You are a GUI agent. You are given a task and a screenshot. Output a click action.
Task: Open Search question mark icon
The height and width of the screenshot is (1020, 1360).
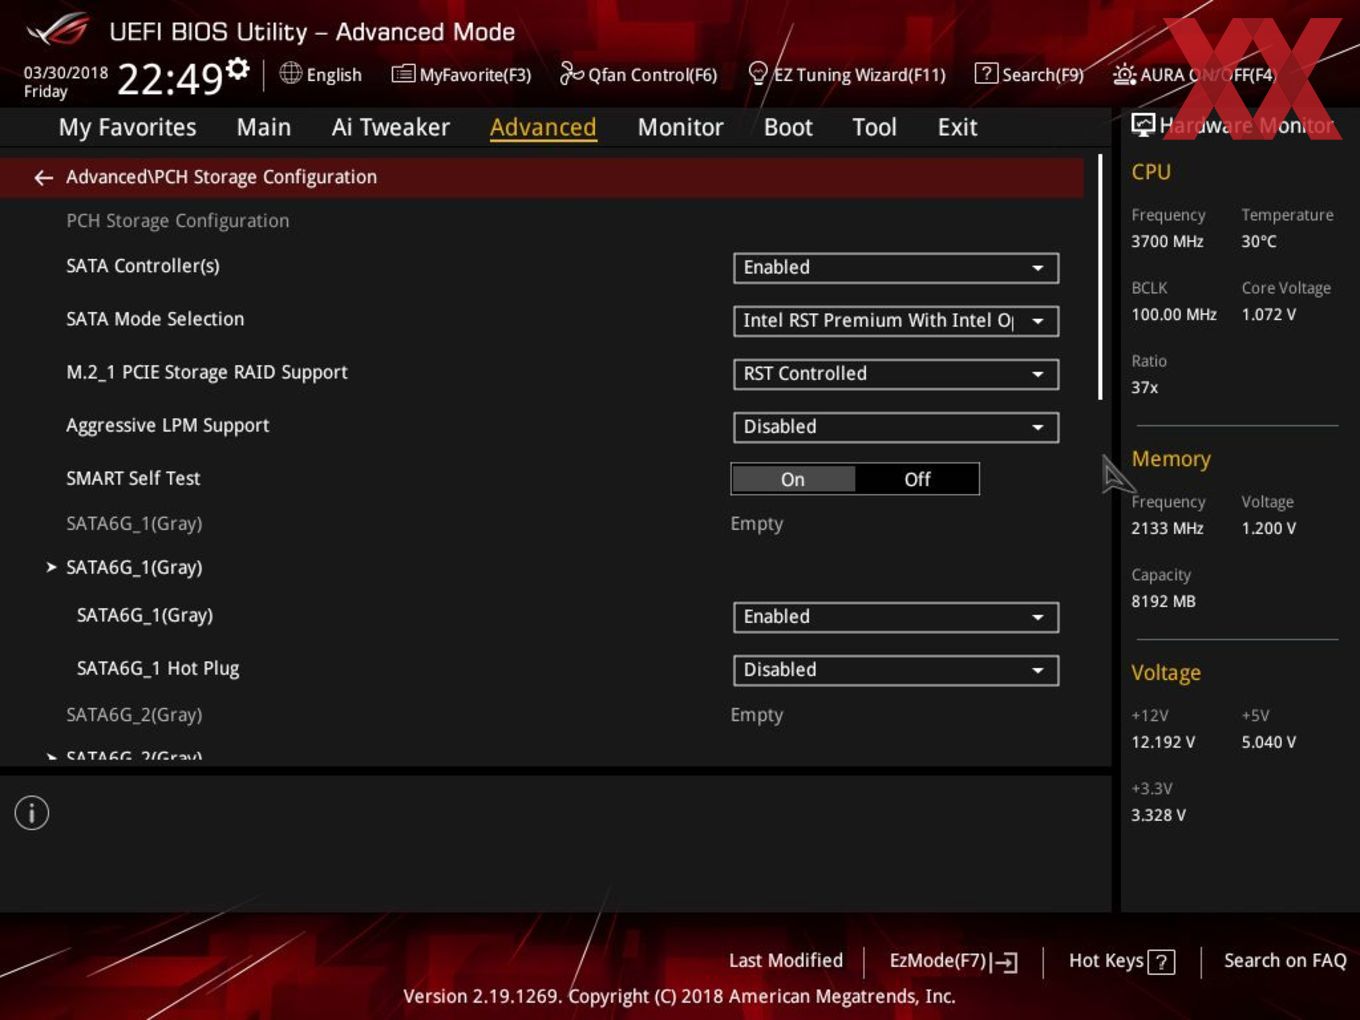pyautogui.click(x=986, y=73)
